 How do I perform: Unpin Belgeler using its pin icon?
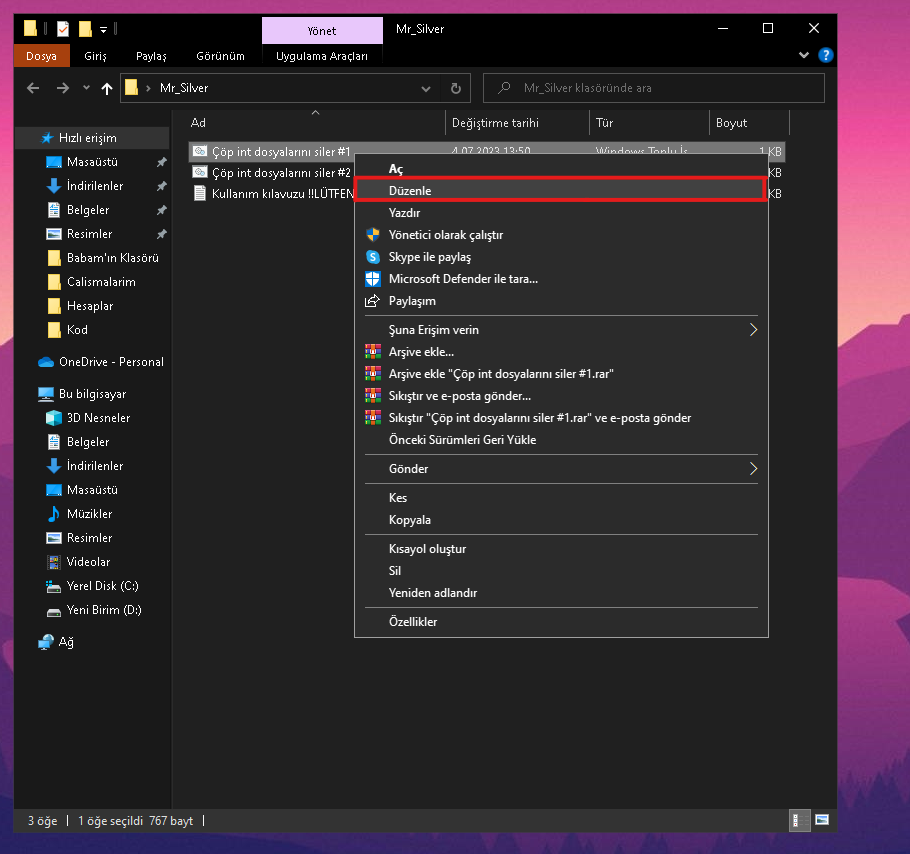coord(161,210)
